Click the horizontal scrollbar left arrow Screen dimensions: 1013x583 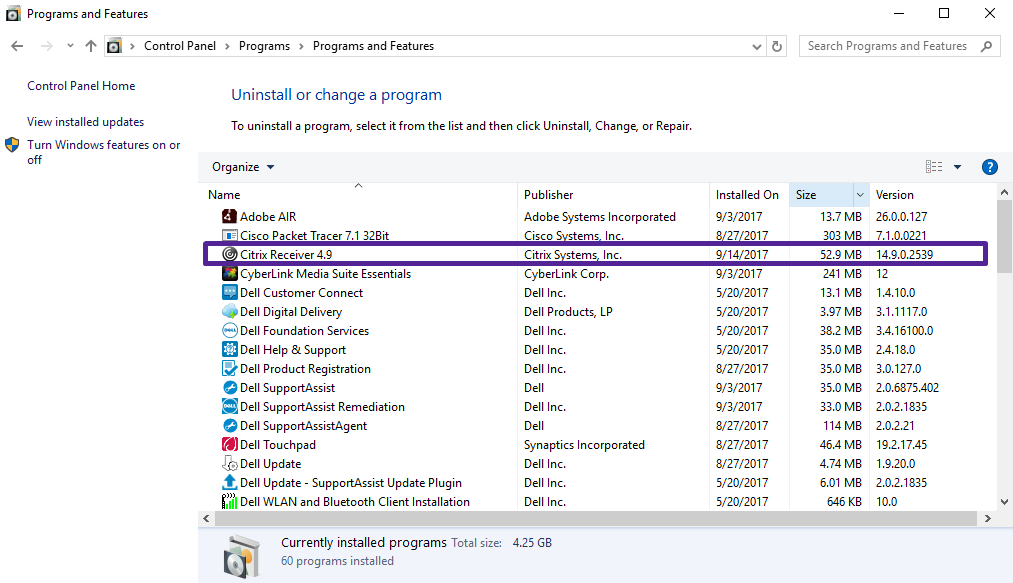206,518
